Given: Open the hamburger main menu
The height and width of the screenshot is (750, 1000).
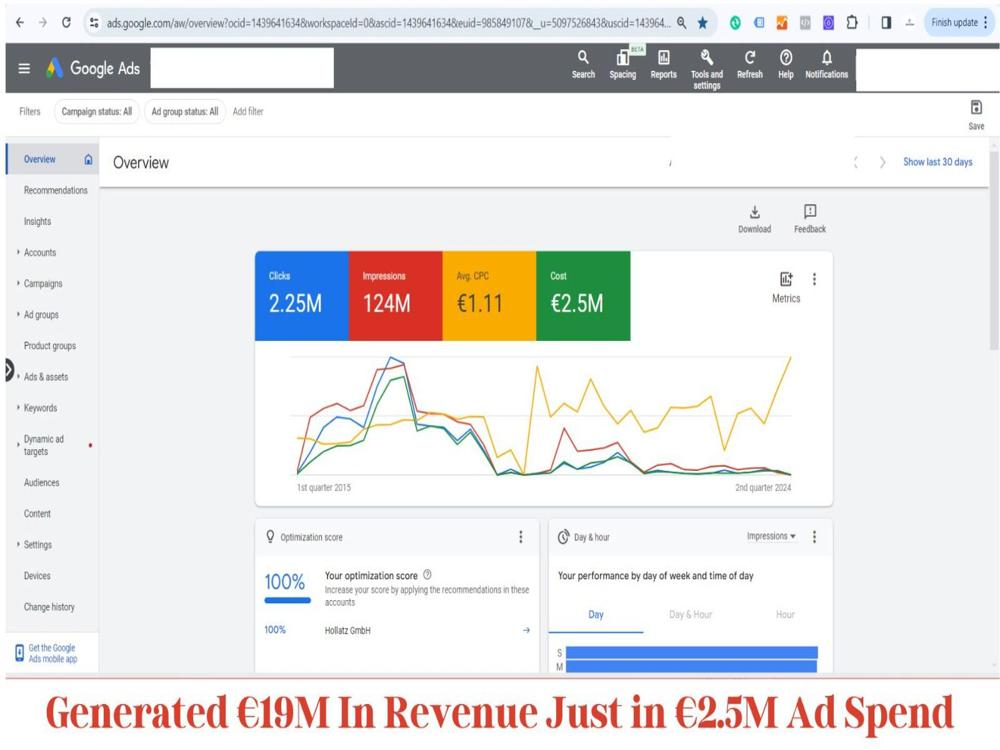Looking at the screenshot, I should 24,68.
